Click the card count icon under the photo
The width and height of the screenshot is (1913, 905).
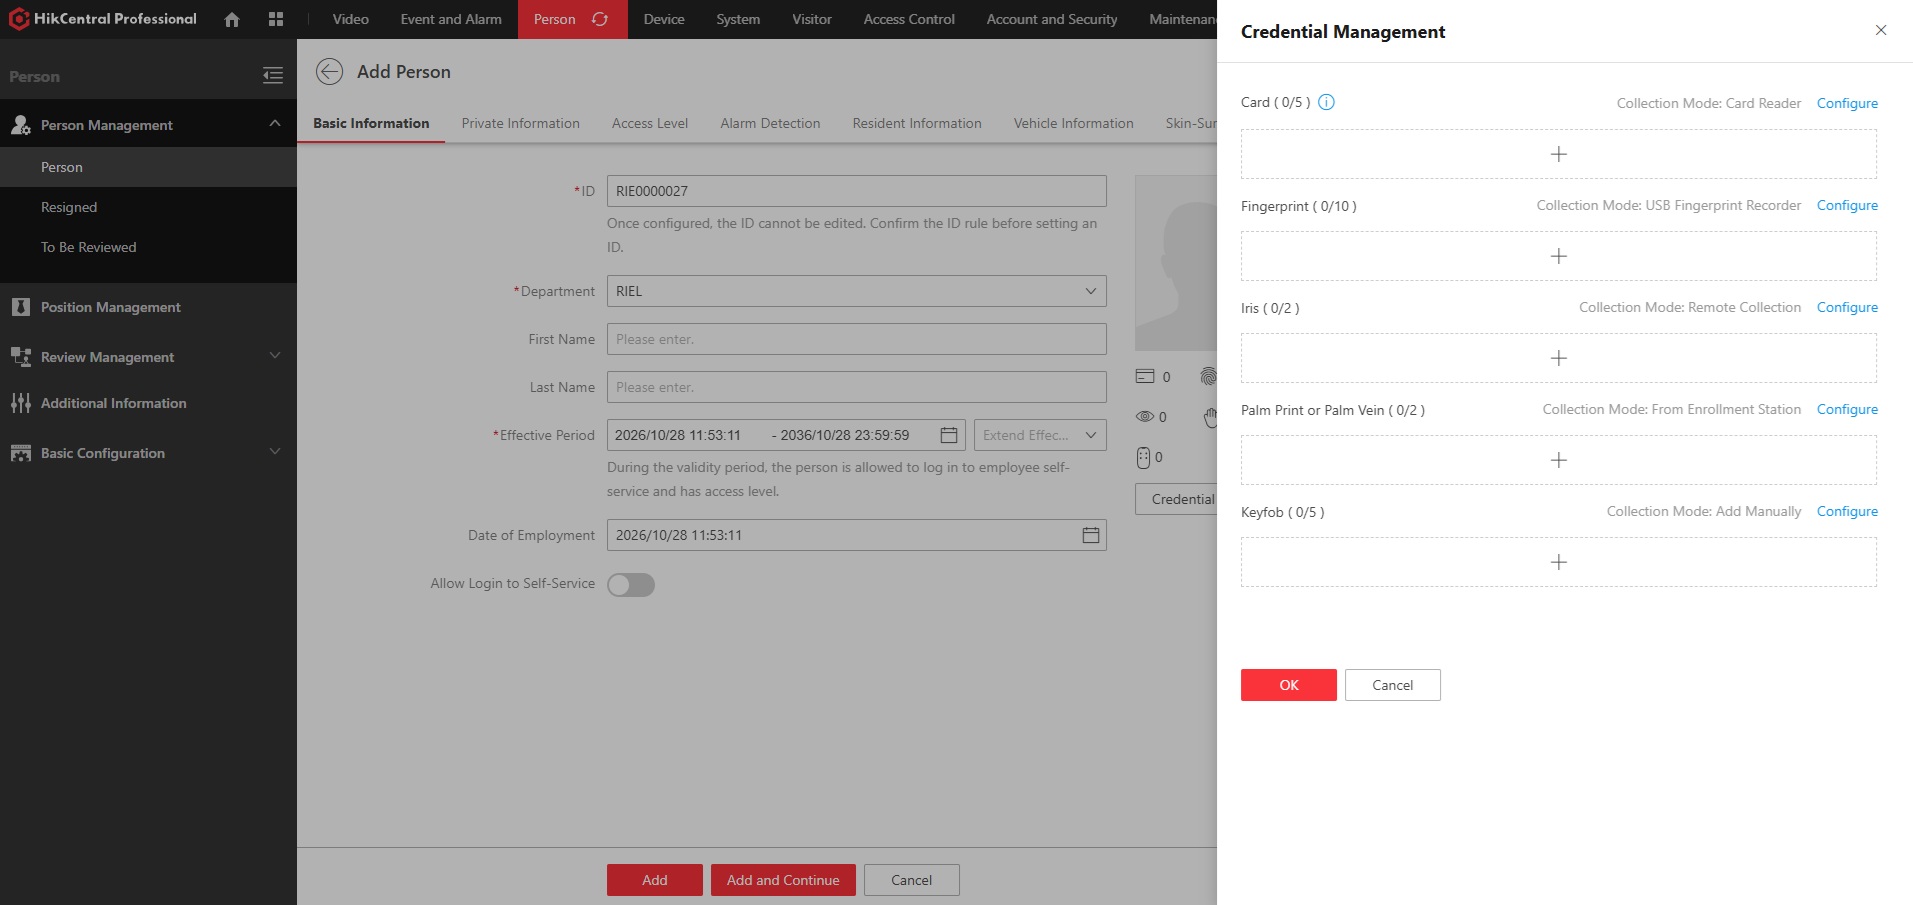pos(1145,376)
